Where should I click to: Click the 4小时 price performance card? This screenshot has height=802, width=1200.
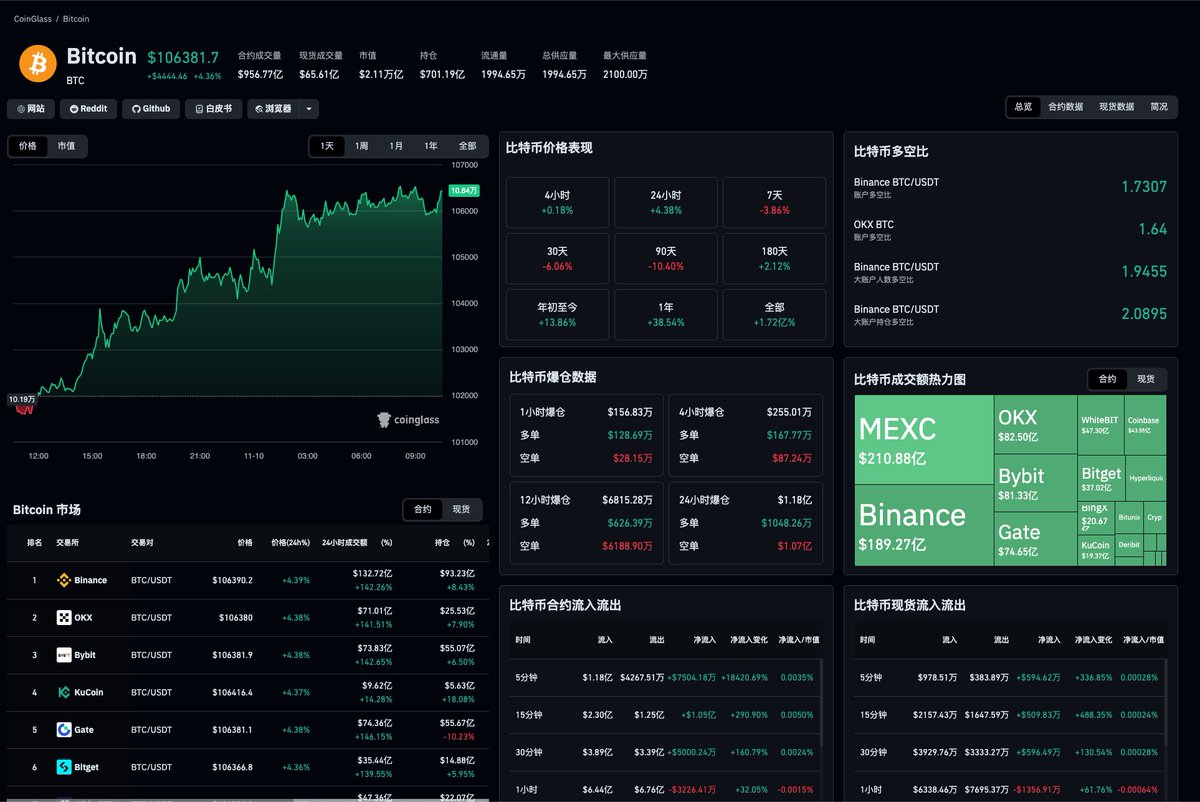[557, 202]
